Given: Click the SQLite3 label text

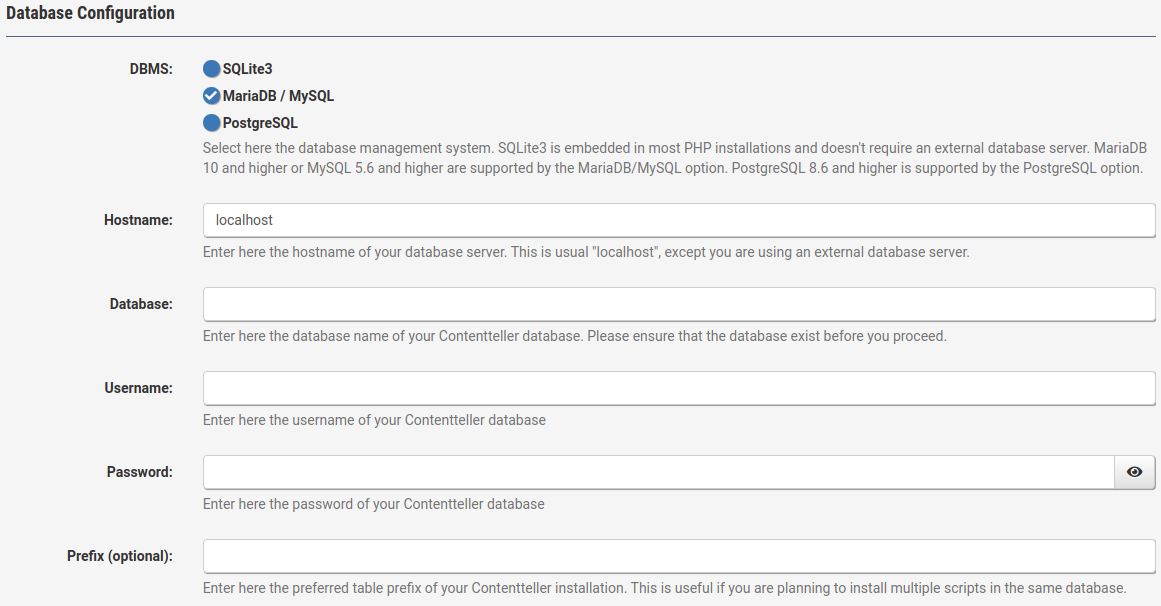Looking at the screenshot, I should pos(247,69).
